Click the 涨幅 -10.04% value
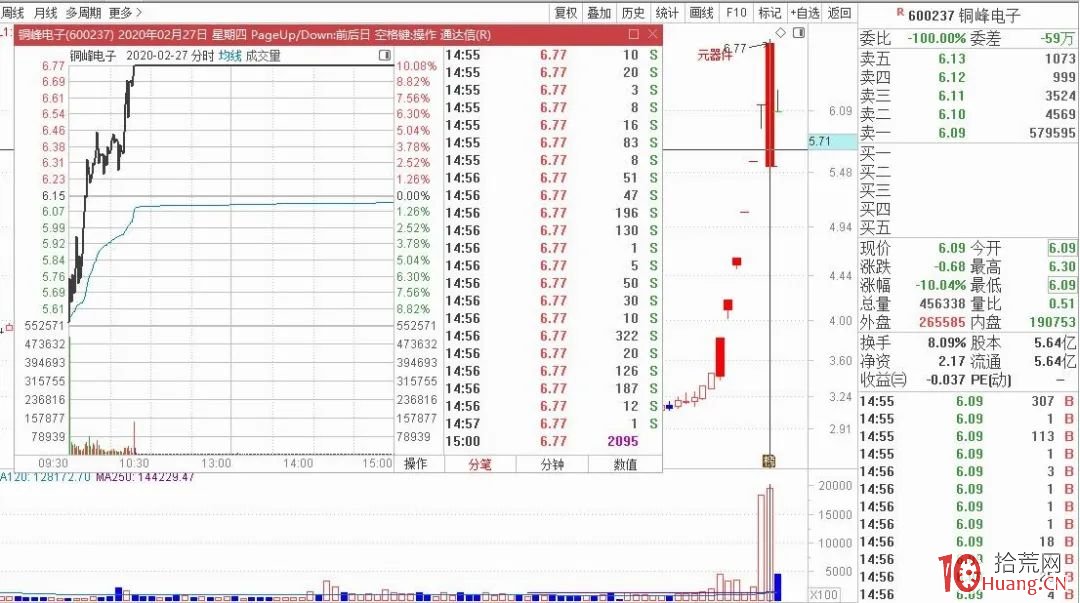The width and height of the screenshot is (1080, 603). pos(940,285)
